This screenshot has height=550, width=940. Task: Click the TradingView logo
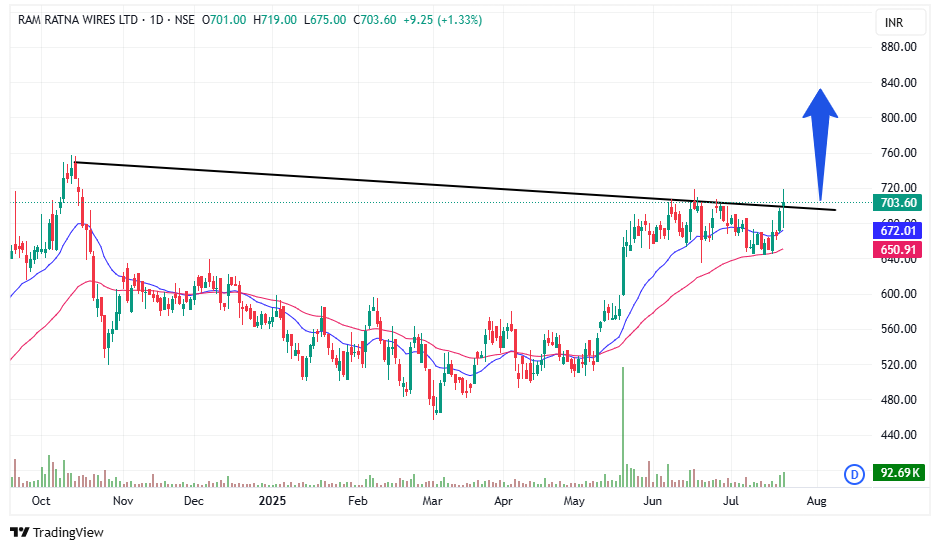click(57, 532)
